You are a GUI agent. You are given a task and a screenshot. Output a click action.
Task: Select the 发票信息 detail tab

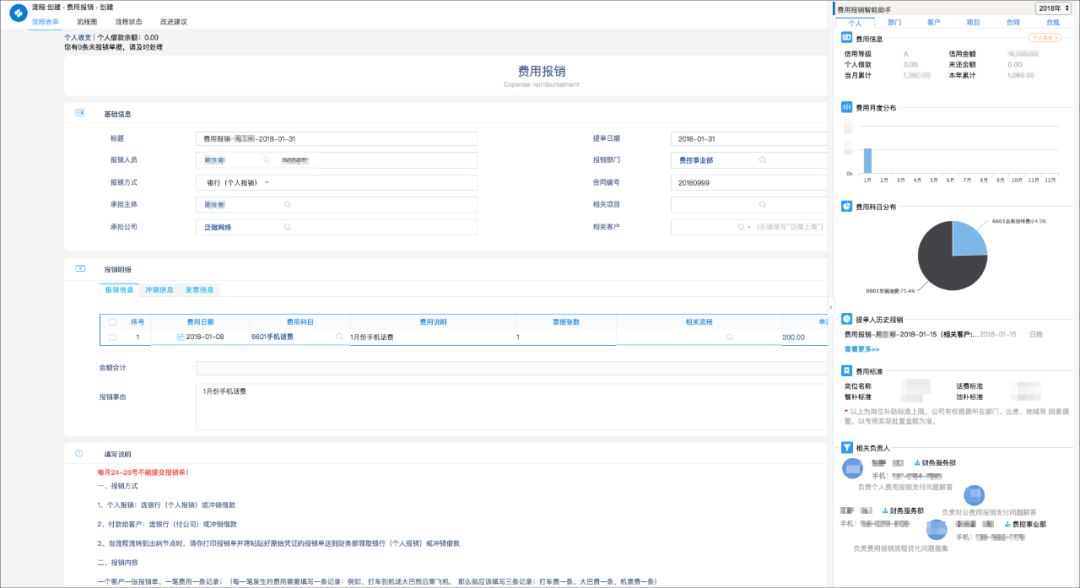(x=200, y=290)
